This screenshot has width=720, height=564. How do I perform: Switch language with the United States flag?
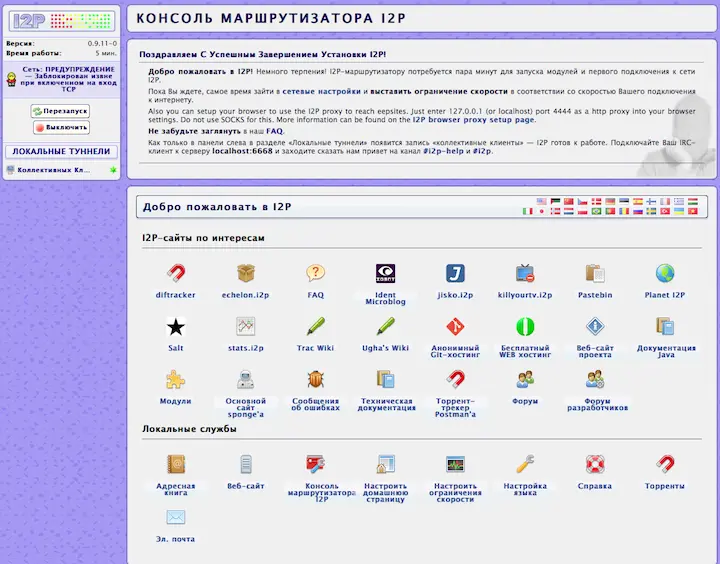click(542, 201)
